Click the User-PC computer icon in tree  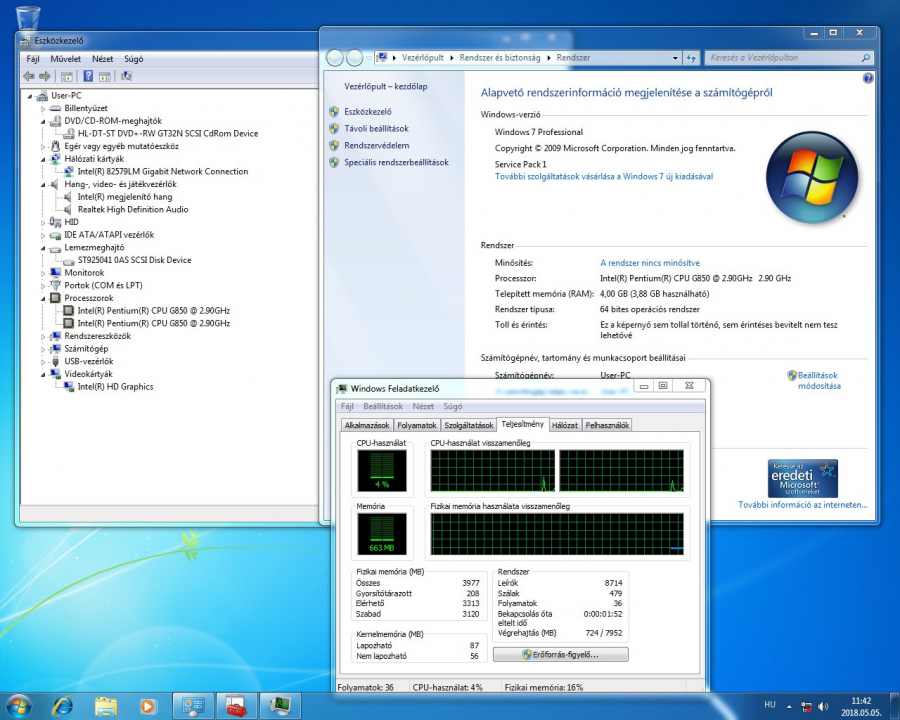42,96
